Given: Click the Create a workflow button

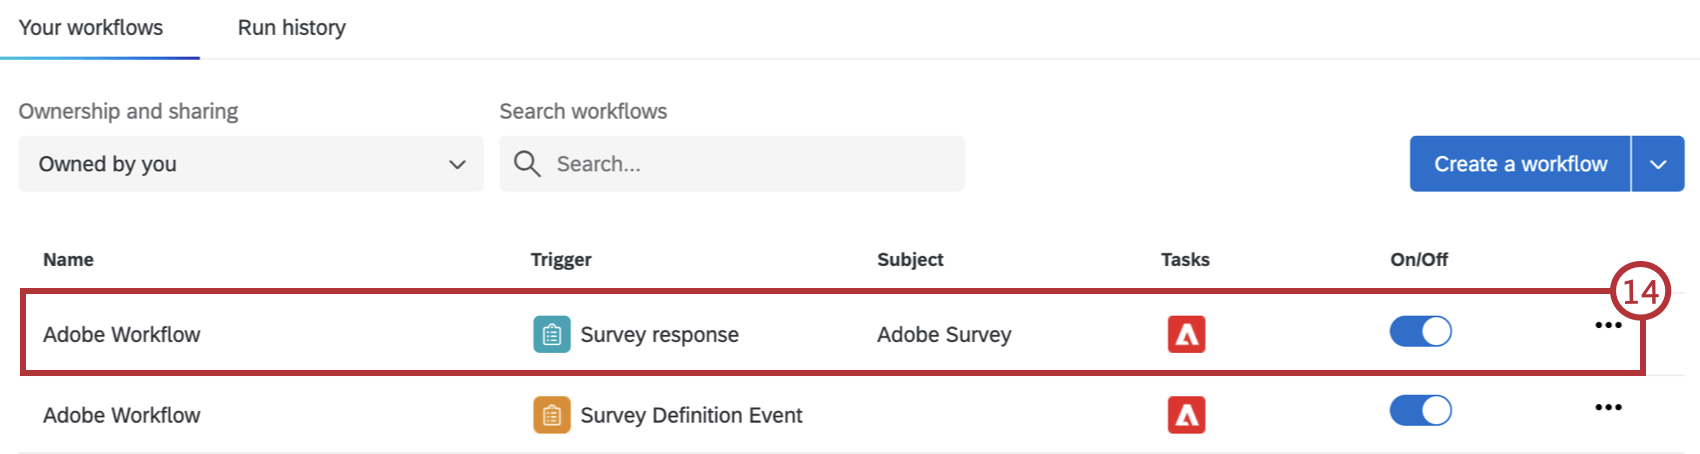Looking at the screenshot, I should (x=1520, y=164).
